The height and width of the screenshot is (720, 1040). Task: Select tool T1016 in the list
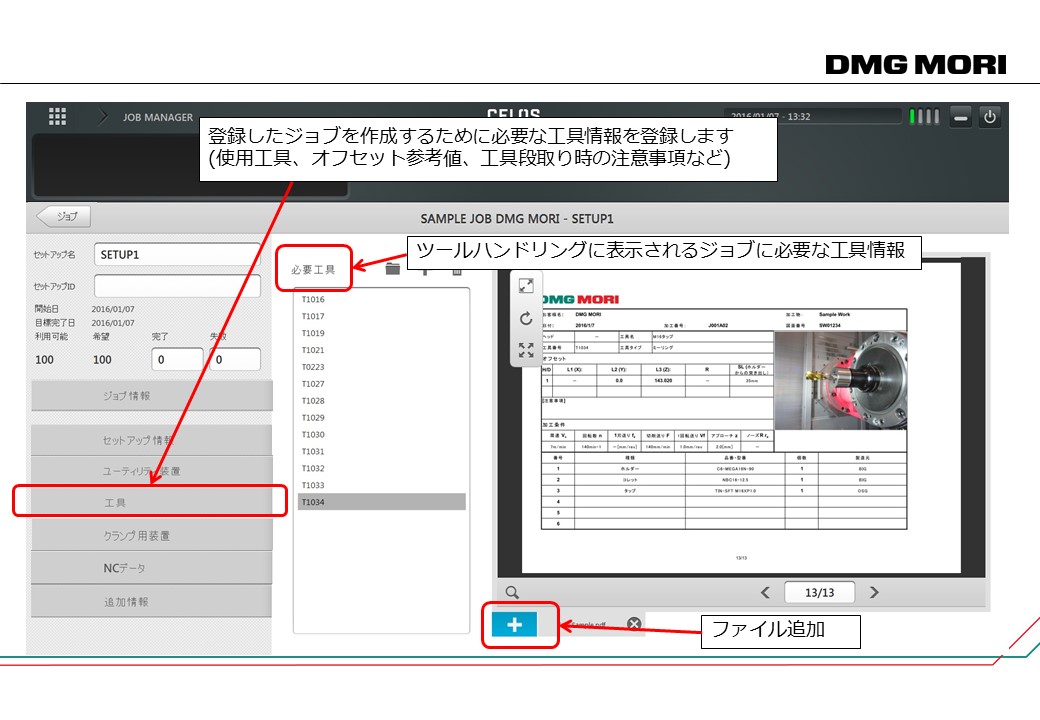click(381, 300)
